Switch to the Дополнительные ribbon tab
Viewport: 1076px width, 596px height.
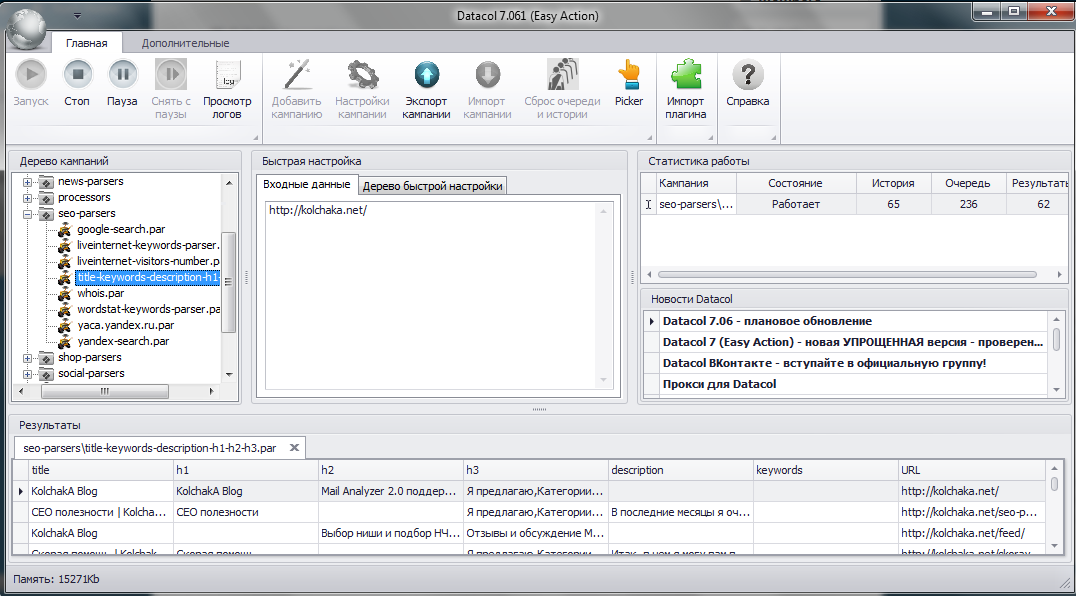click(185, 43)
